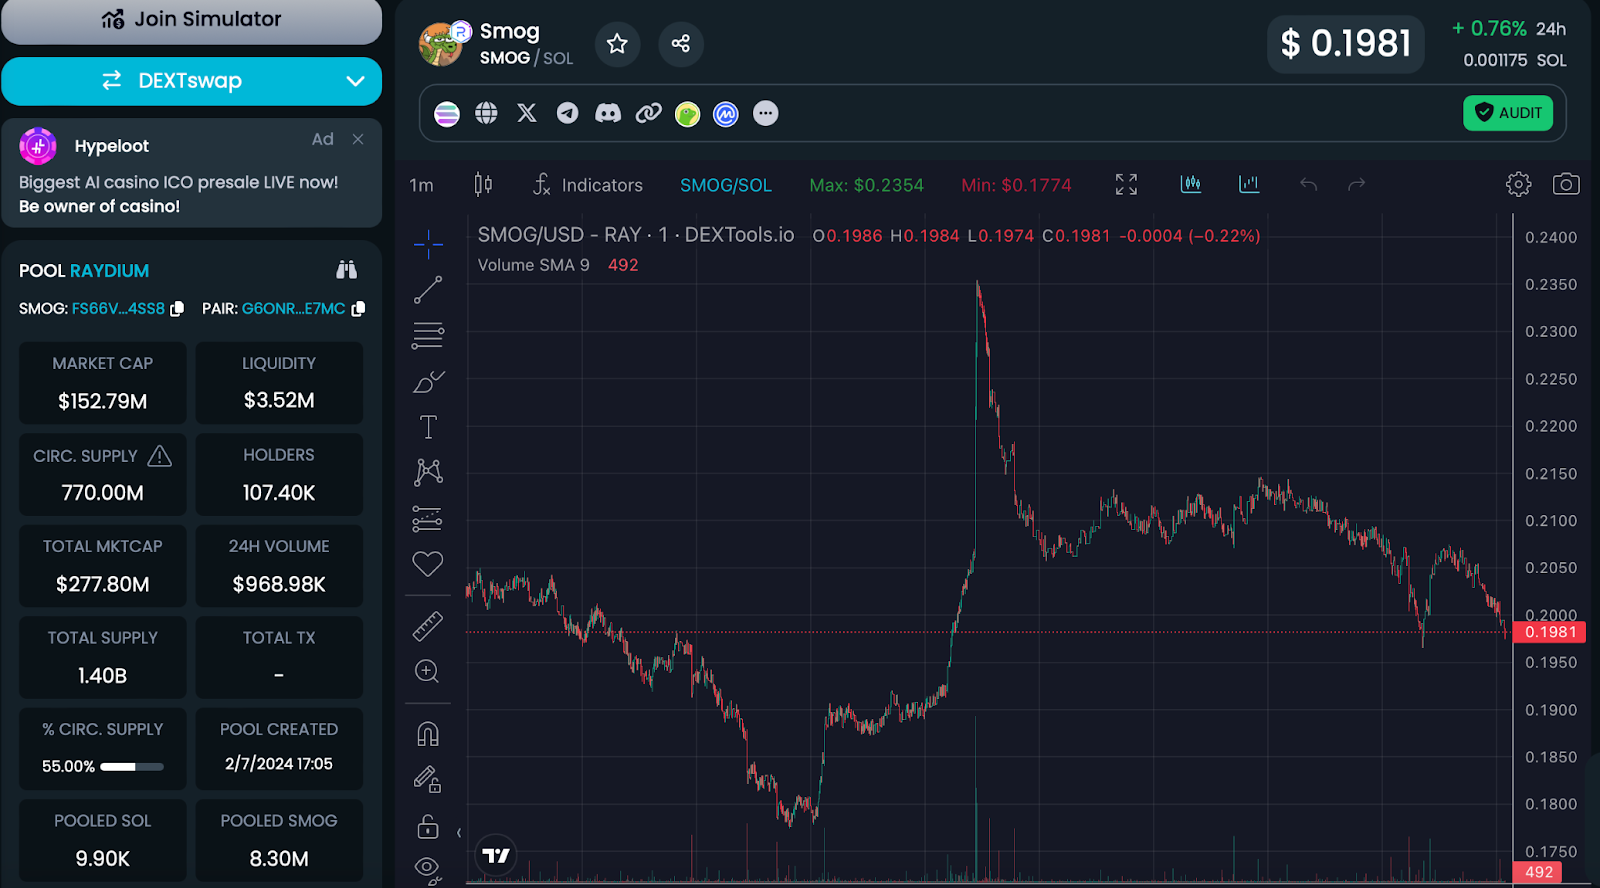Redo the chart action
The width and height of the screenshot is (1600, 888).
1356,184
